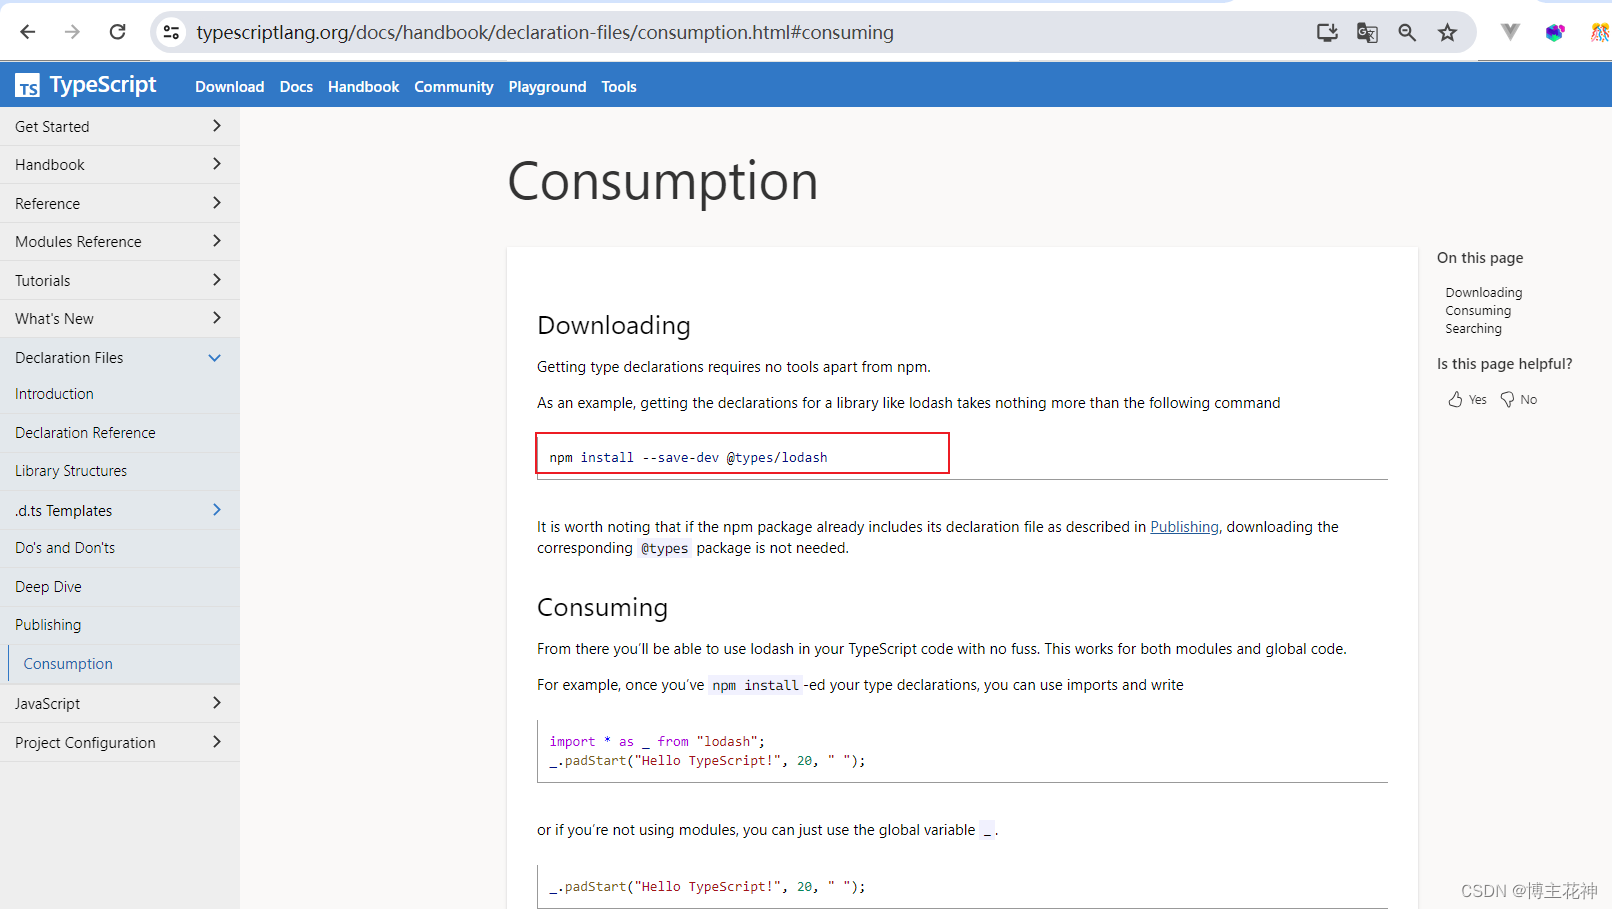
Task: View site information icon in address bar
Action: (172, 32)
